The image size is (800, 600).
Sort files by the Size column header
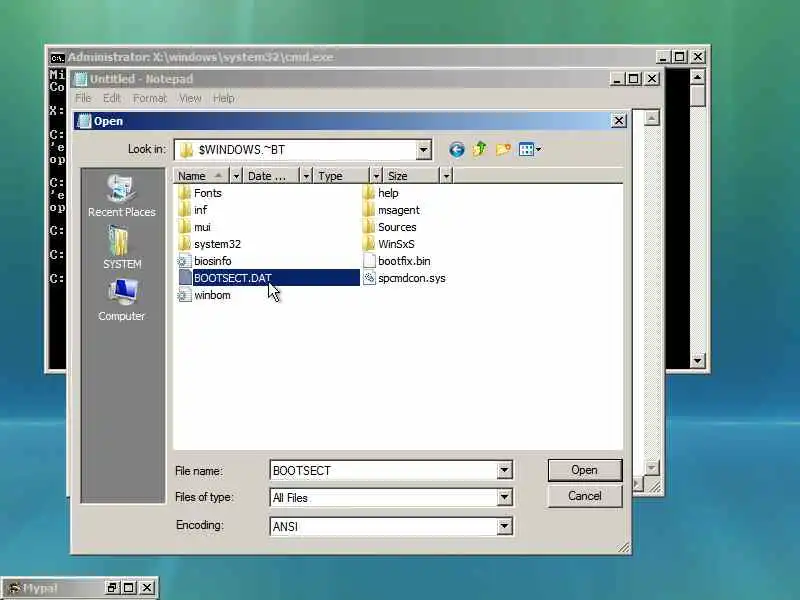click(412, 176)
